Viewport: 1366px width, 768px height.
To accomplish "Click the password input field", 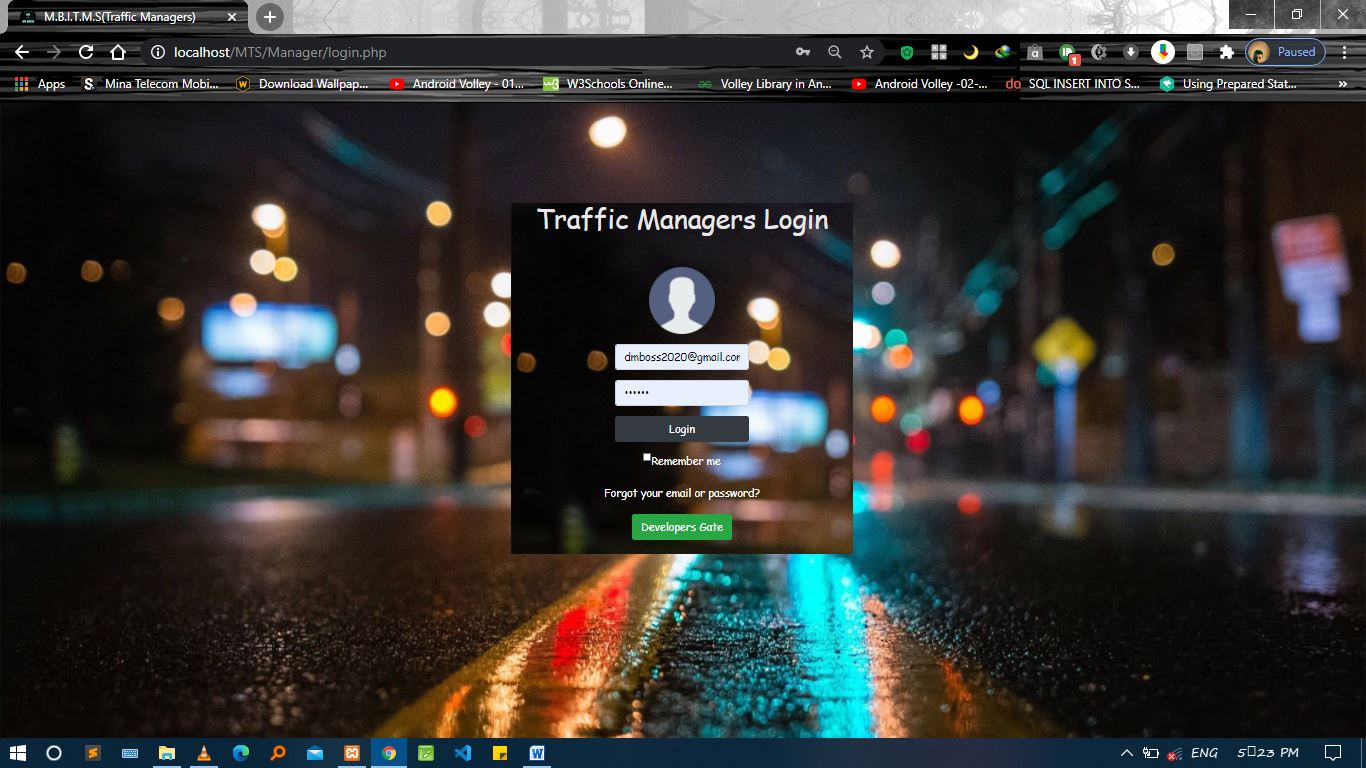I will coord(681,392).
